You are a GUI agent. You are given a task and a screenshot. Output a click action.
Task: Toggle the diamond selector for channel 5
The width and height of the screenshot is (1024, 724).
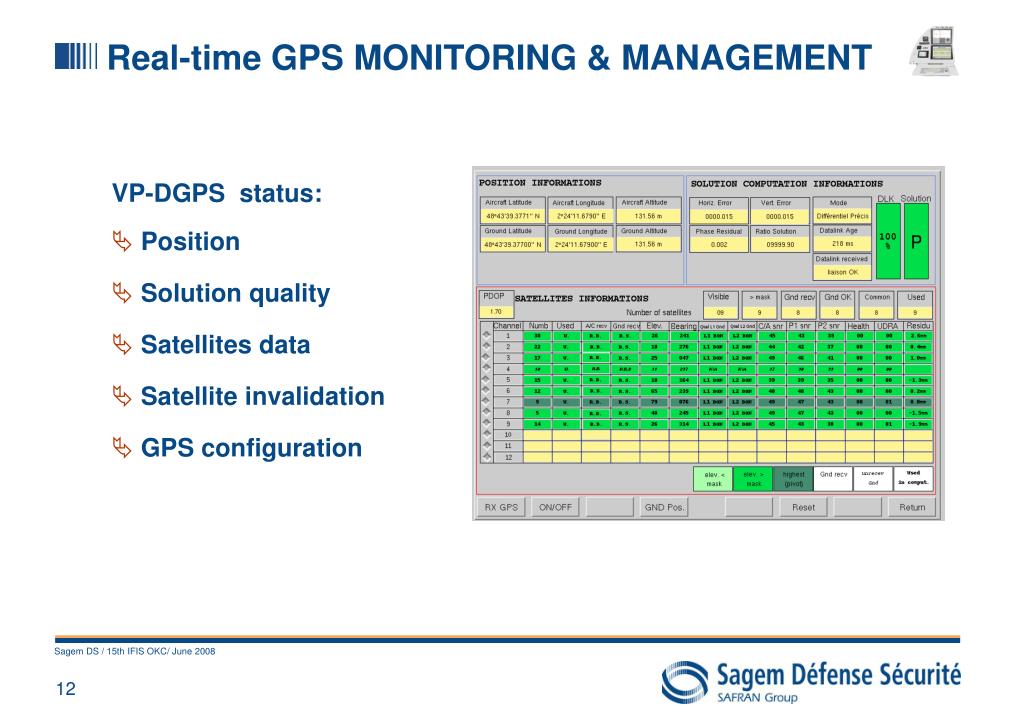coord(486,379)
